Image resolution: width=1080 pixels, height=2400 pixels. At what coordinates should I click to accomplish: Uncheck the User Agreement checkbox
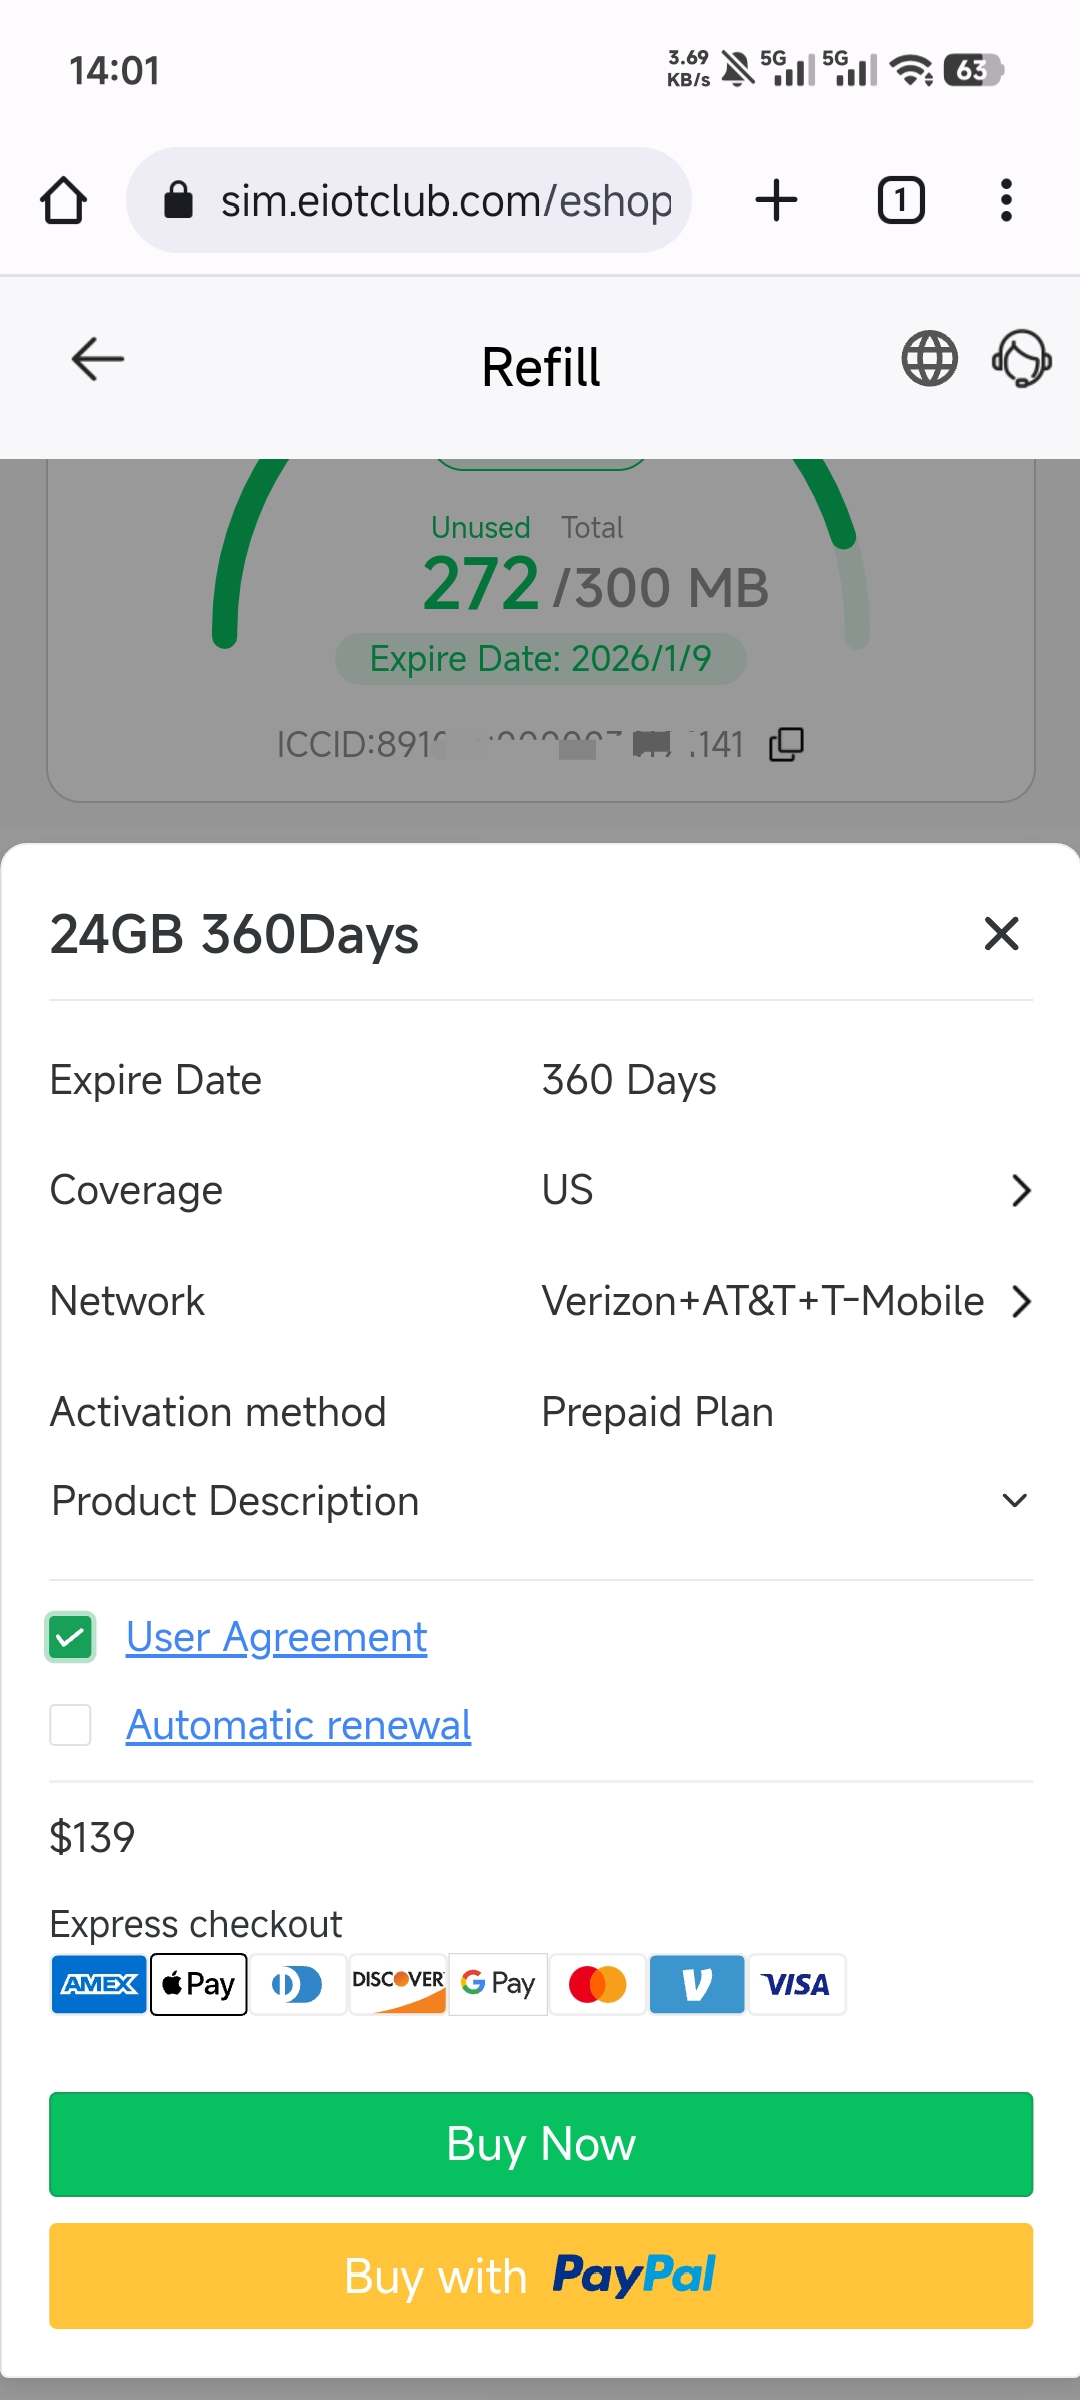coord(71,1637)
